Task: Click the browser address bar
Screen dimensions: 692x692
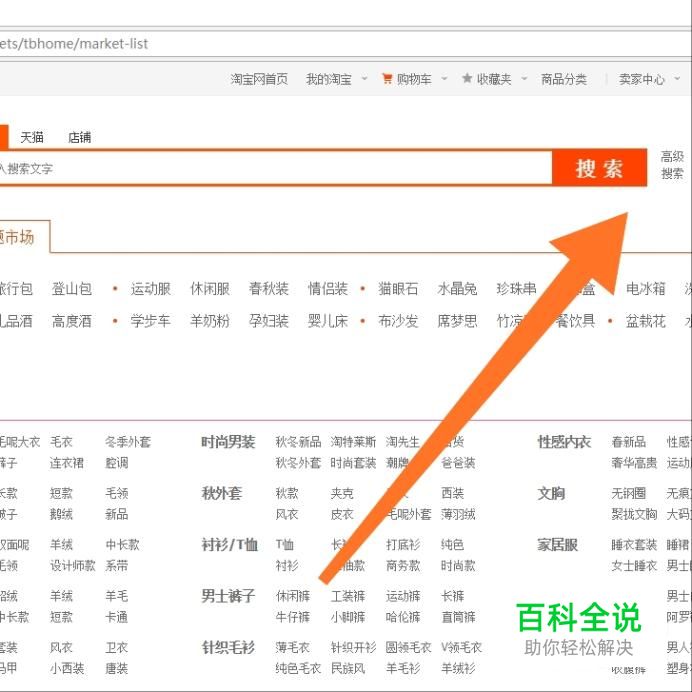Action: pos(344,44)
